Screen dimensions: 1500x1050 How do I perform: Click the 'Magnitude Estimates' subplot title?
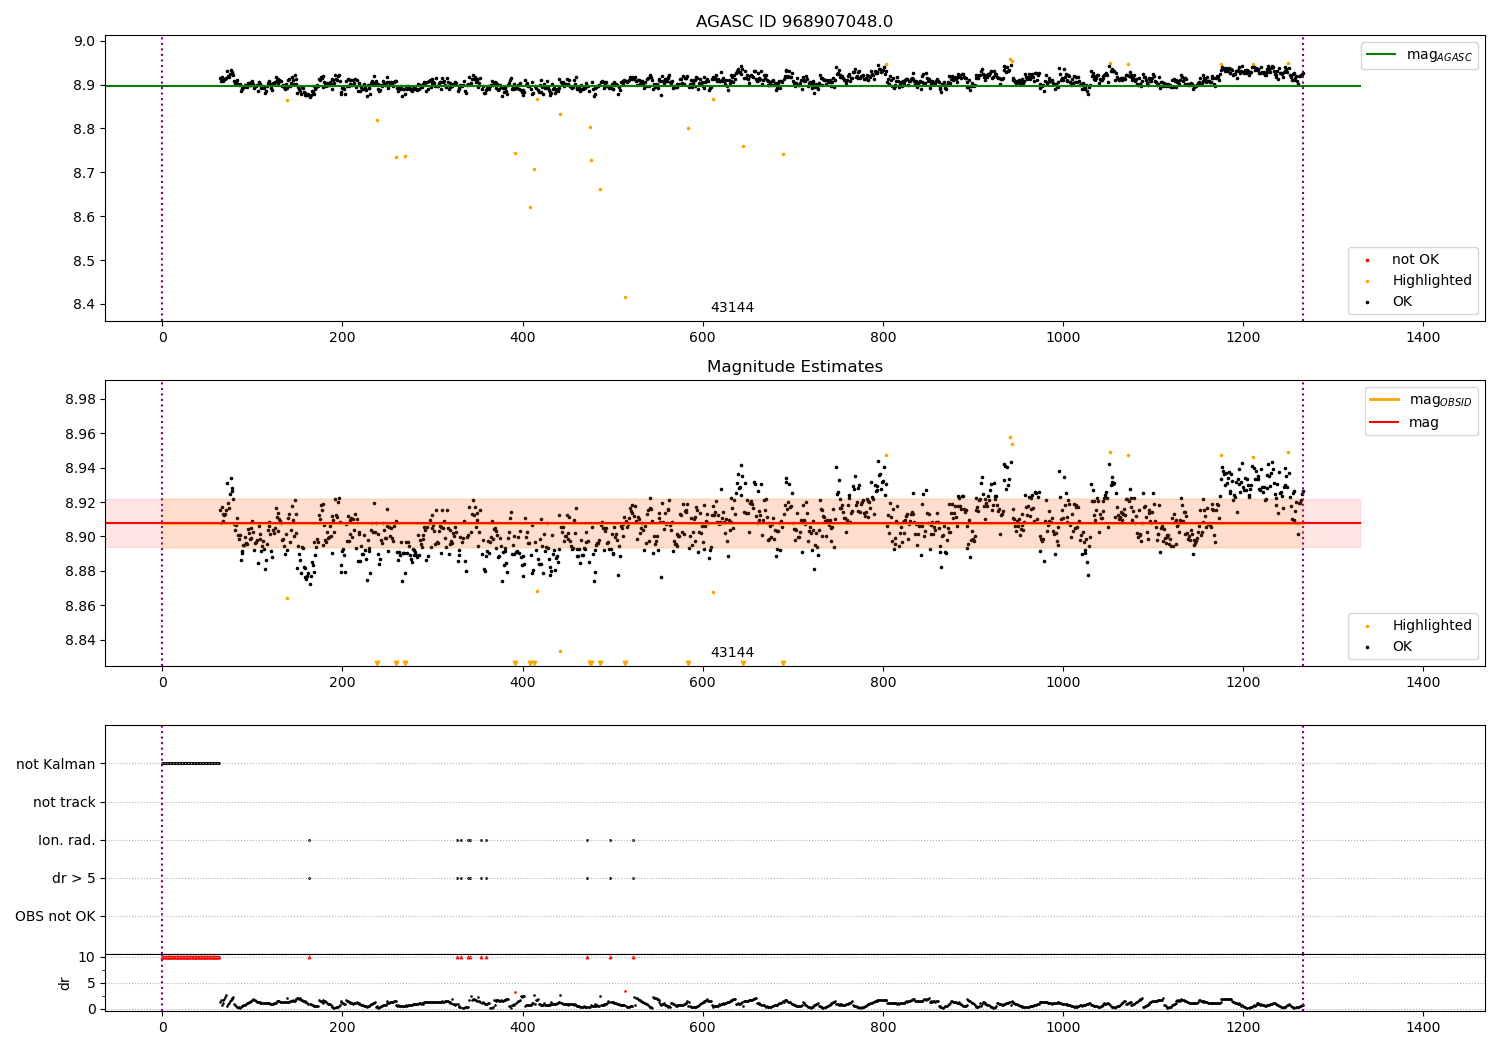click(794, 367)
